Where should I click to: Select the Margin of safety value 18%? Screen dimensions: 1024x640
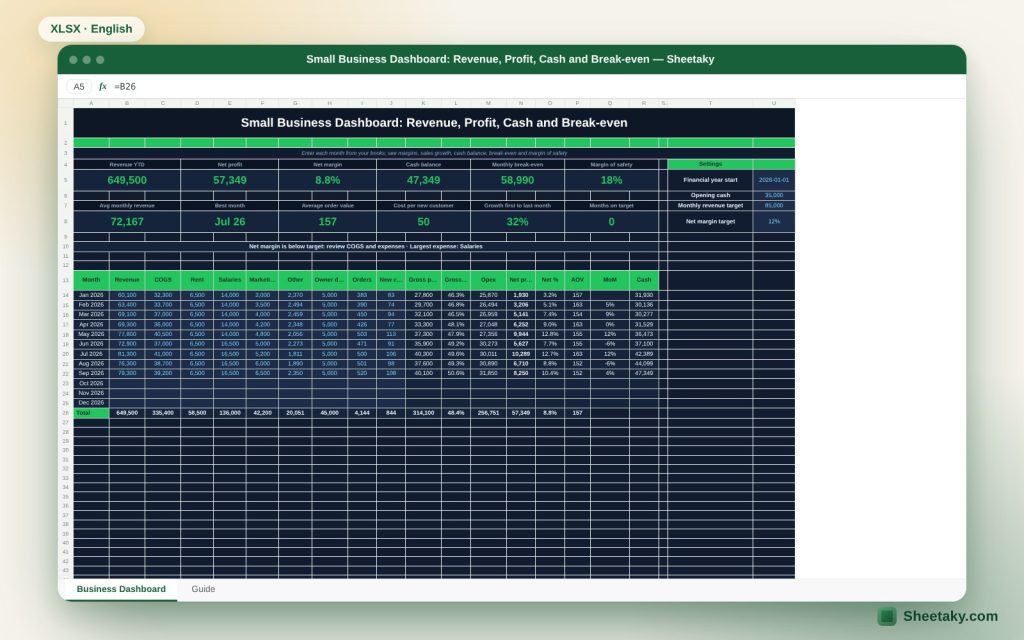click(x=611, y=180)
